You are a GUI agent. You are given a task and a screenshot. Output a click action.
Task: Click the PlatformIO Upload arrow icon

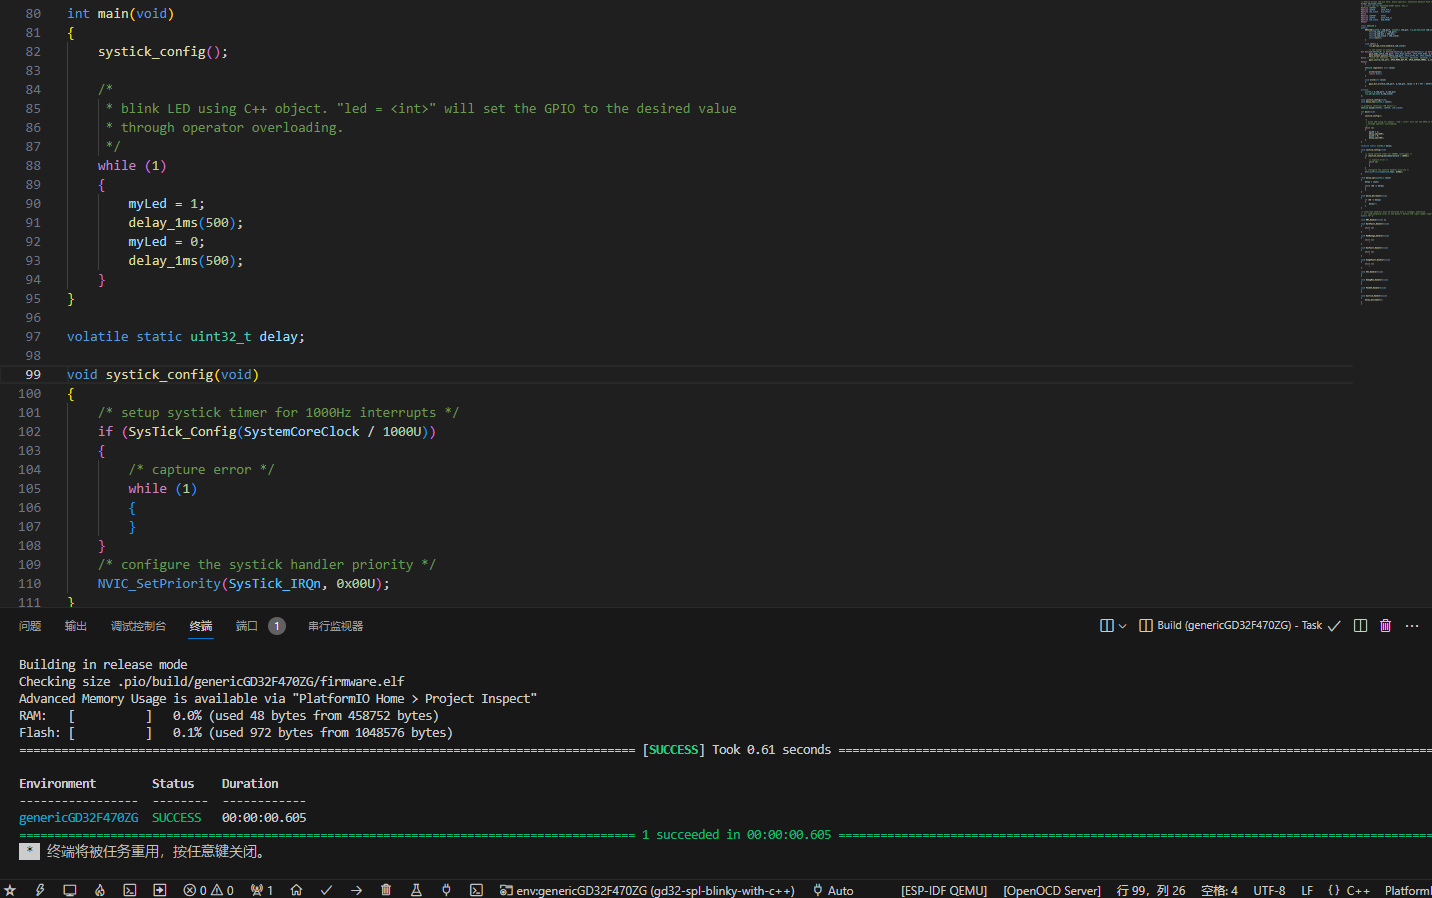coord(356,890)
